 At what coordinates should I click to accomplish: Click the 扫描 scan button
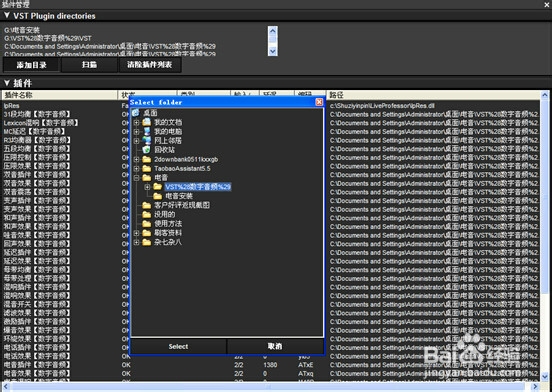[89, 65]
